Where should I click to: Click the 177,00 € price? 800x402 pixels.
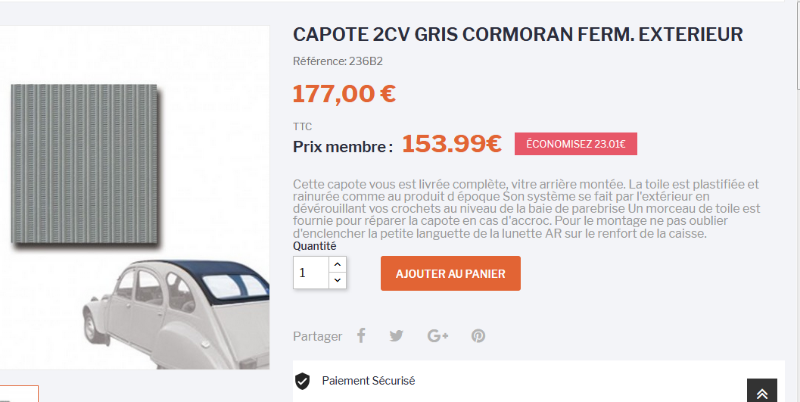[344, 94]
